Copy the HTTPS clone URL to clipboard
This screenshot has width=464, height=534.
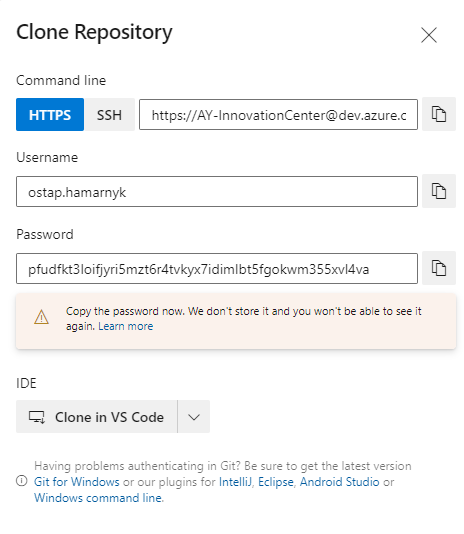pos(438,114)
